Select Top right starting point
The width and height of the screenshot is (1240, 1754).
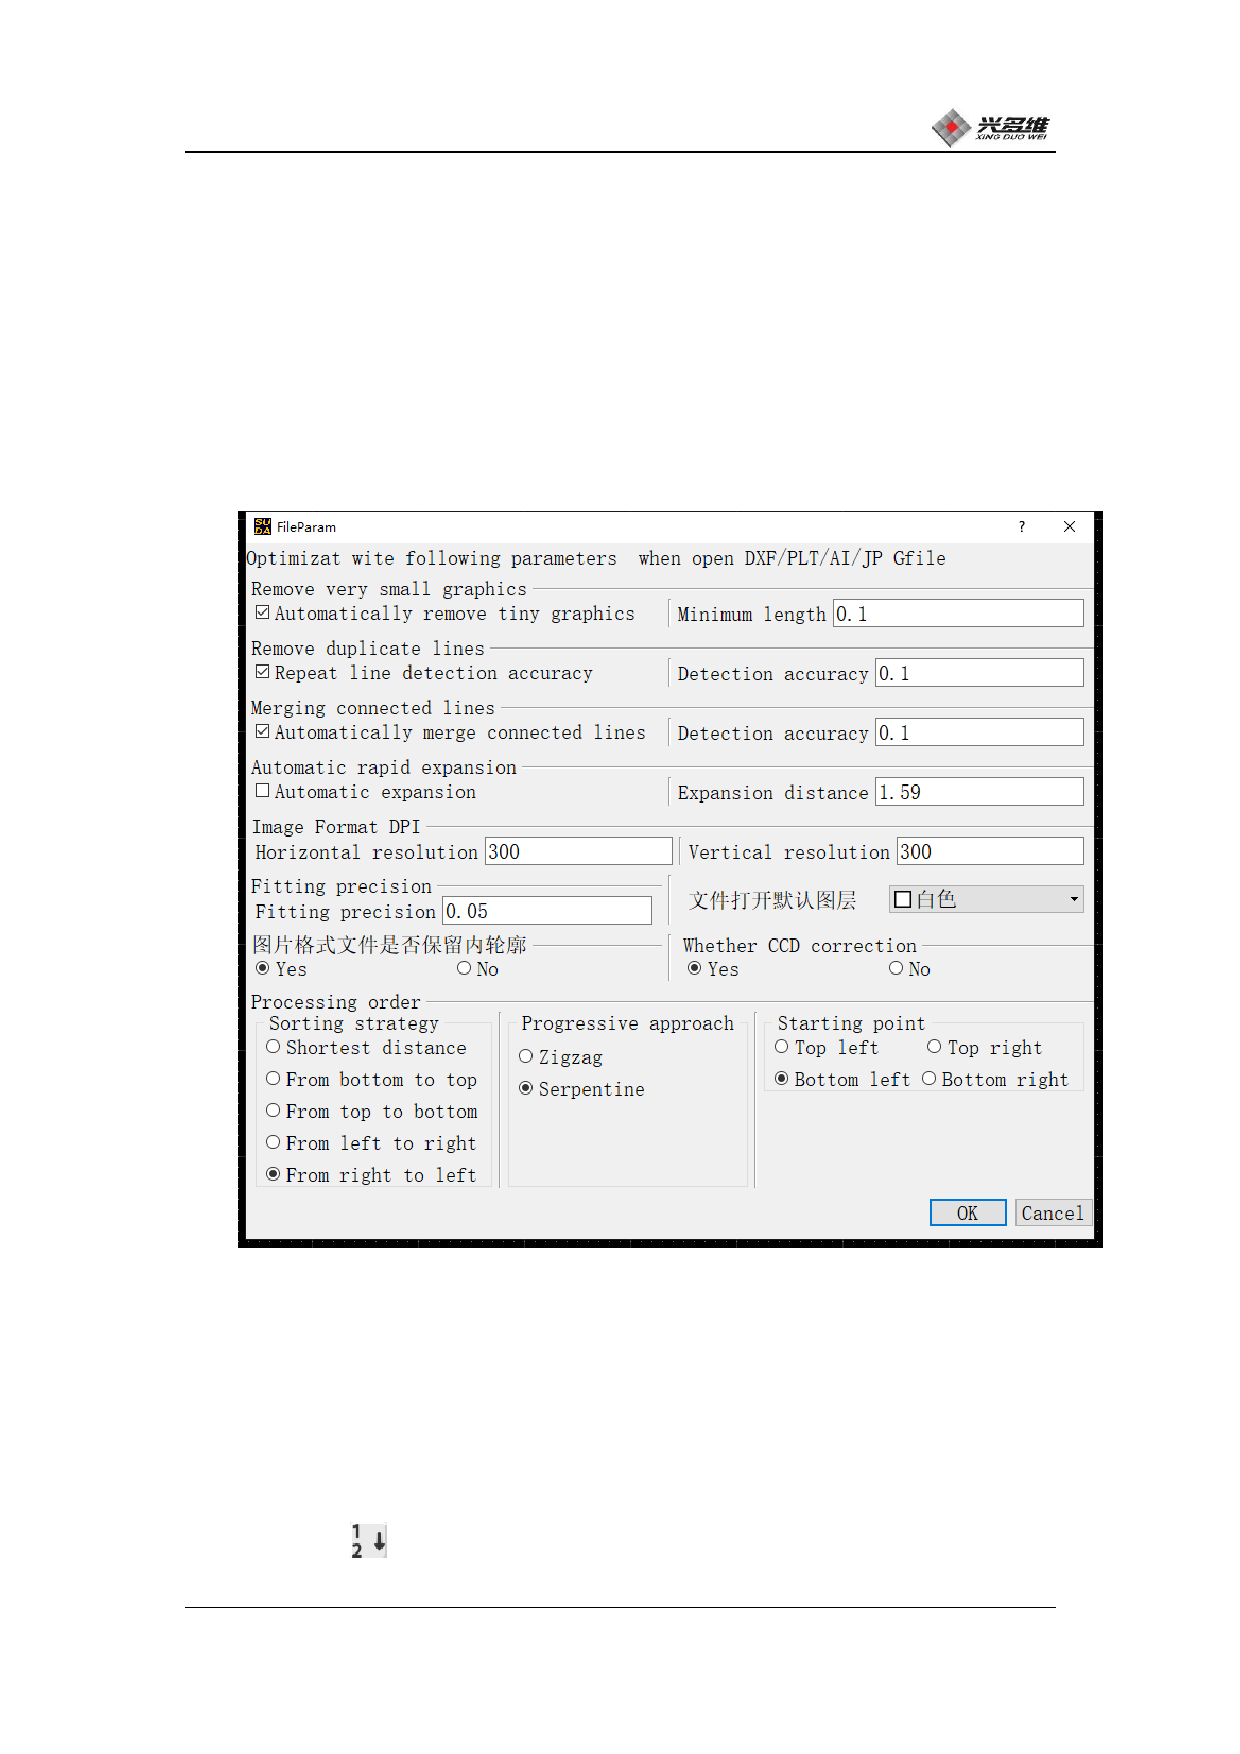[x=934, y=1047]
